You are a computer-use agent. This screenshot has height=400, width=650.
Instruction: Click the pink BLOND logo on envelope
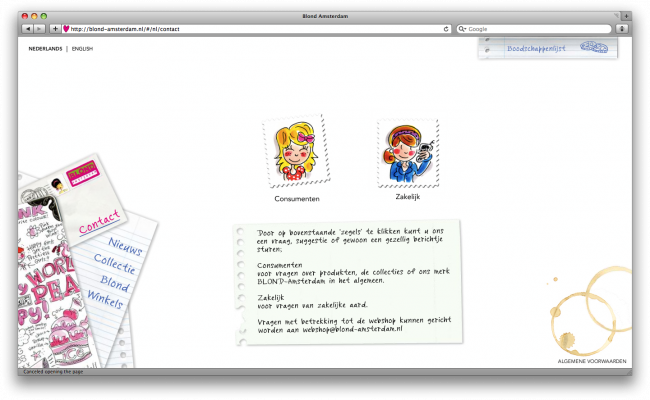tap(83, 173)
